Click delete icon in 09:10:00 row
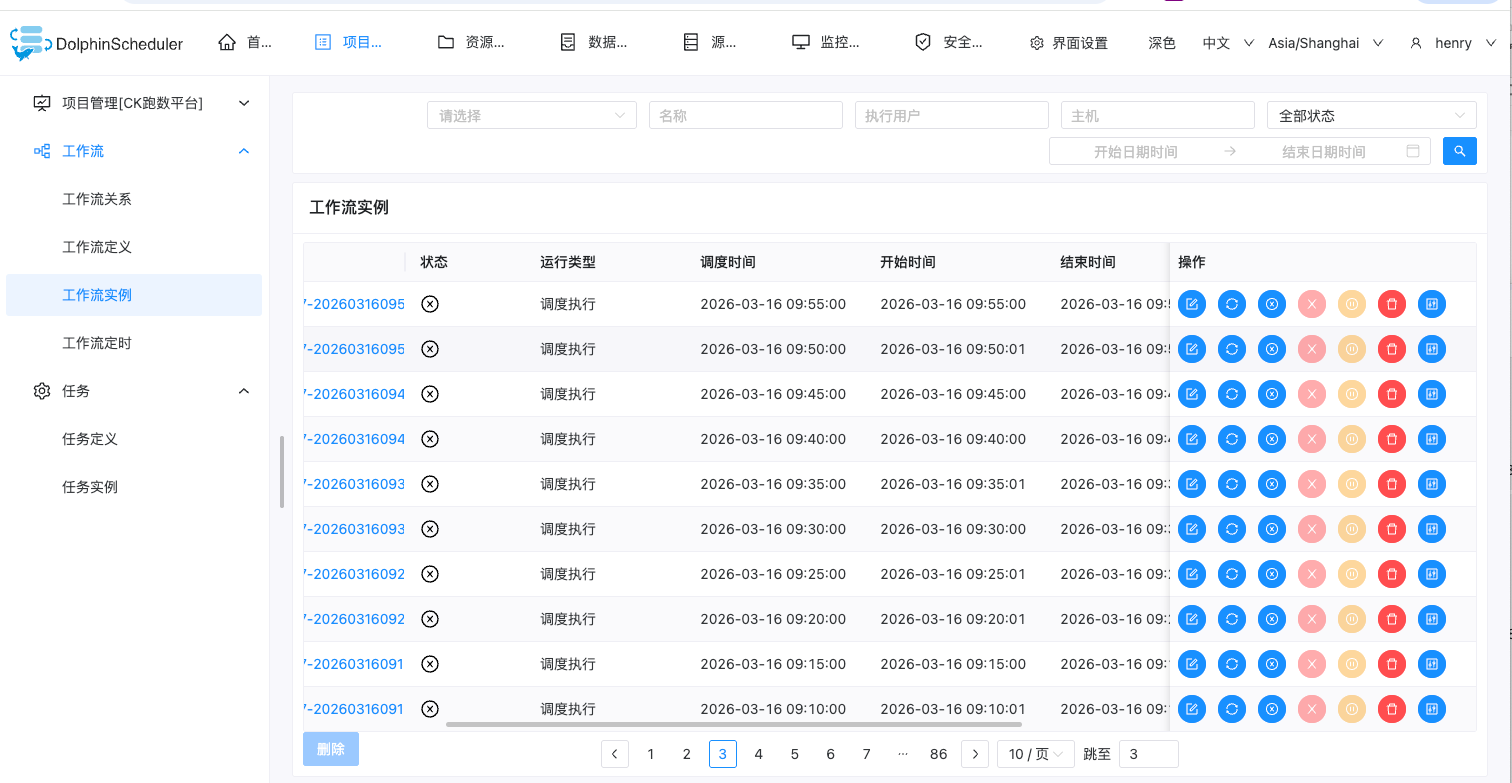This screenshot has width=1512, height=783. click(1392, 709)
